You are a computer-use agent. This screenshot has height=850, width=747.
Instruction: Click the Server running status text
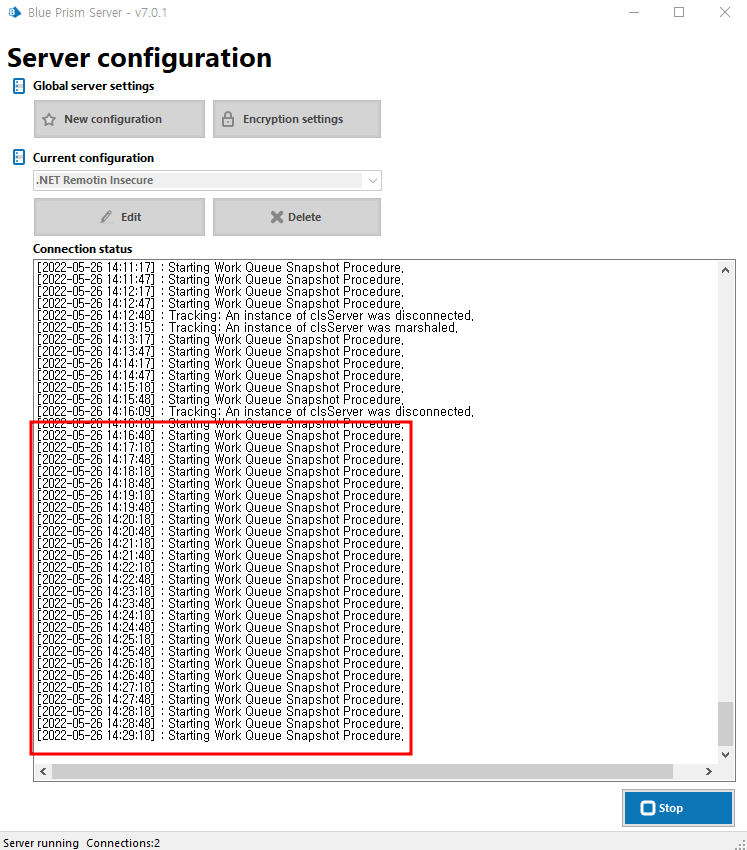[x=41, y=843]
